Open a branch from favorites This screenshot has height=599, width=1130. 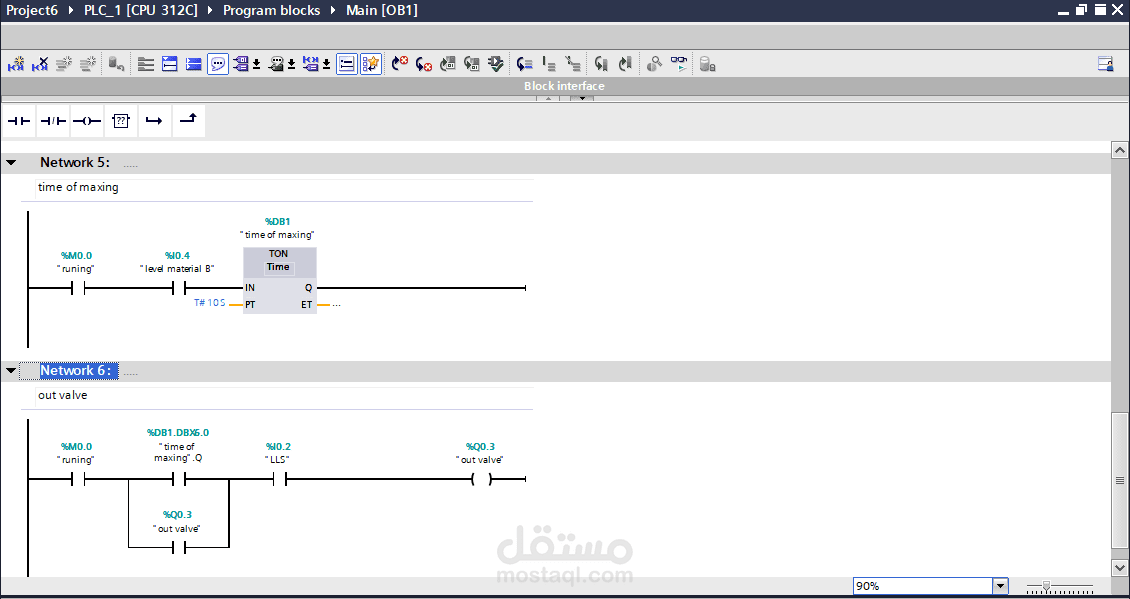click(154, 121)
